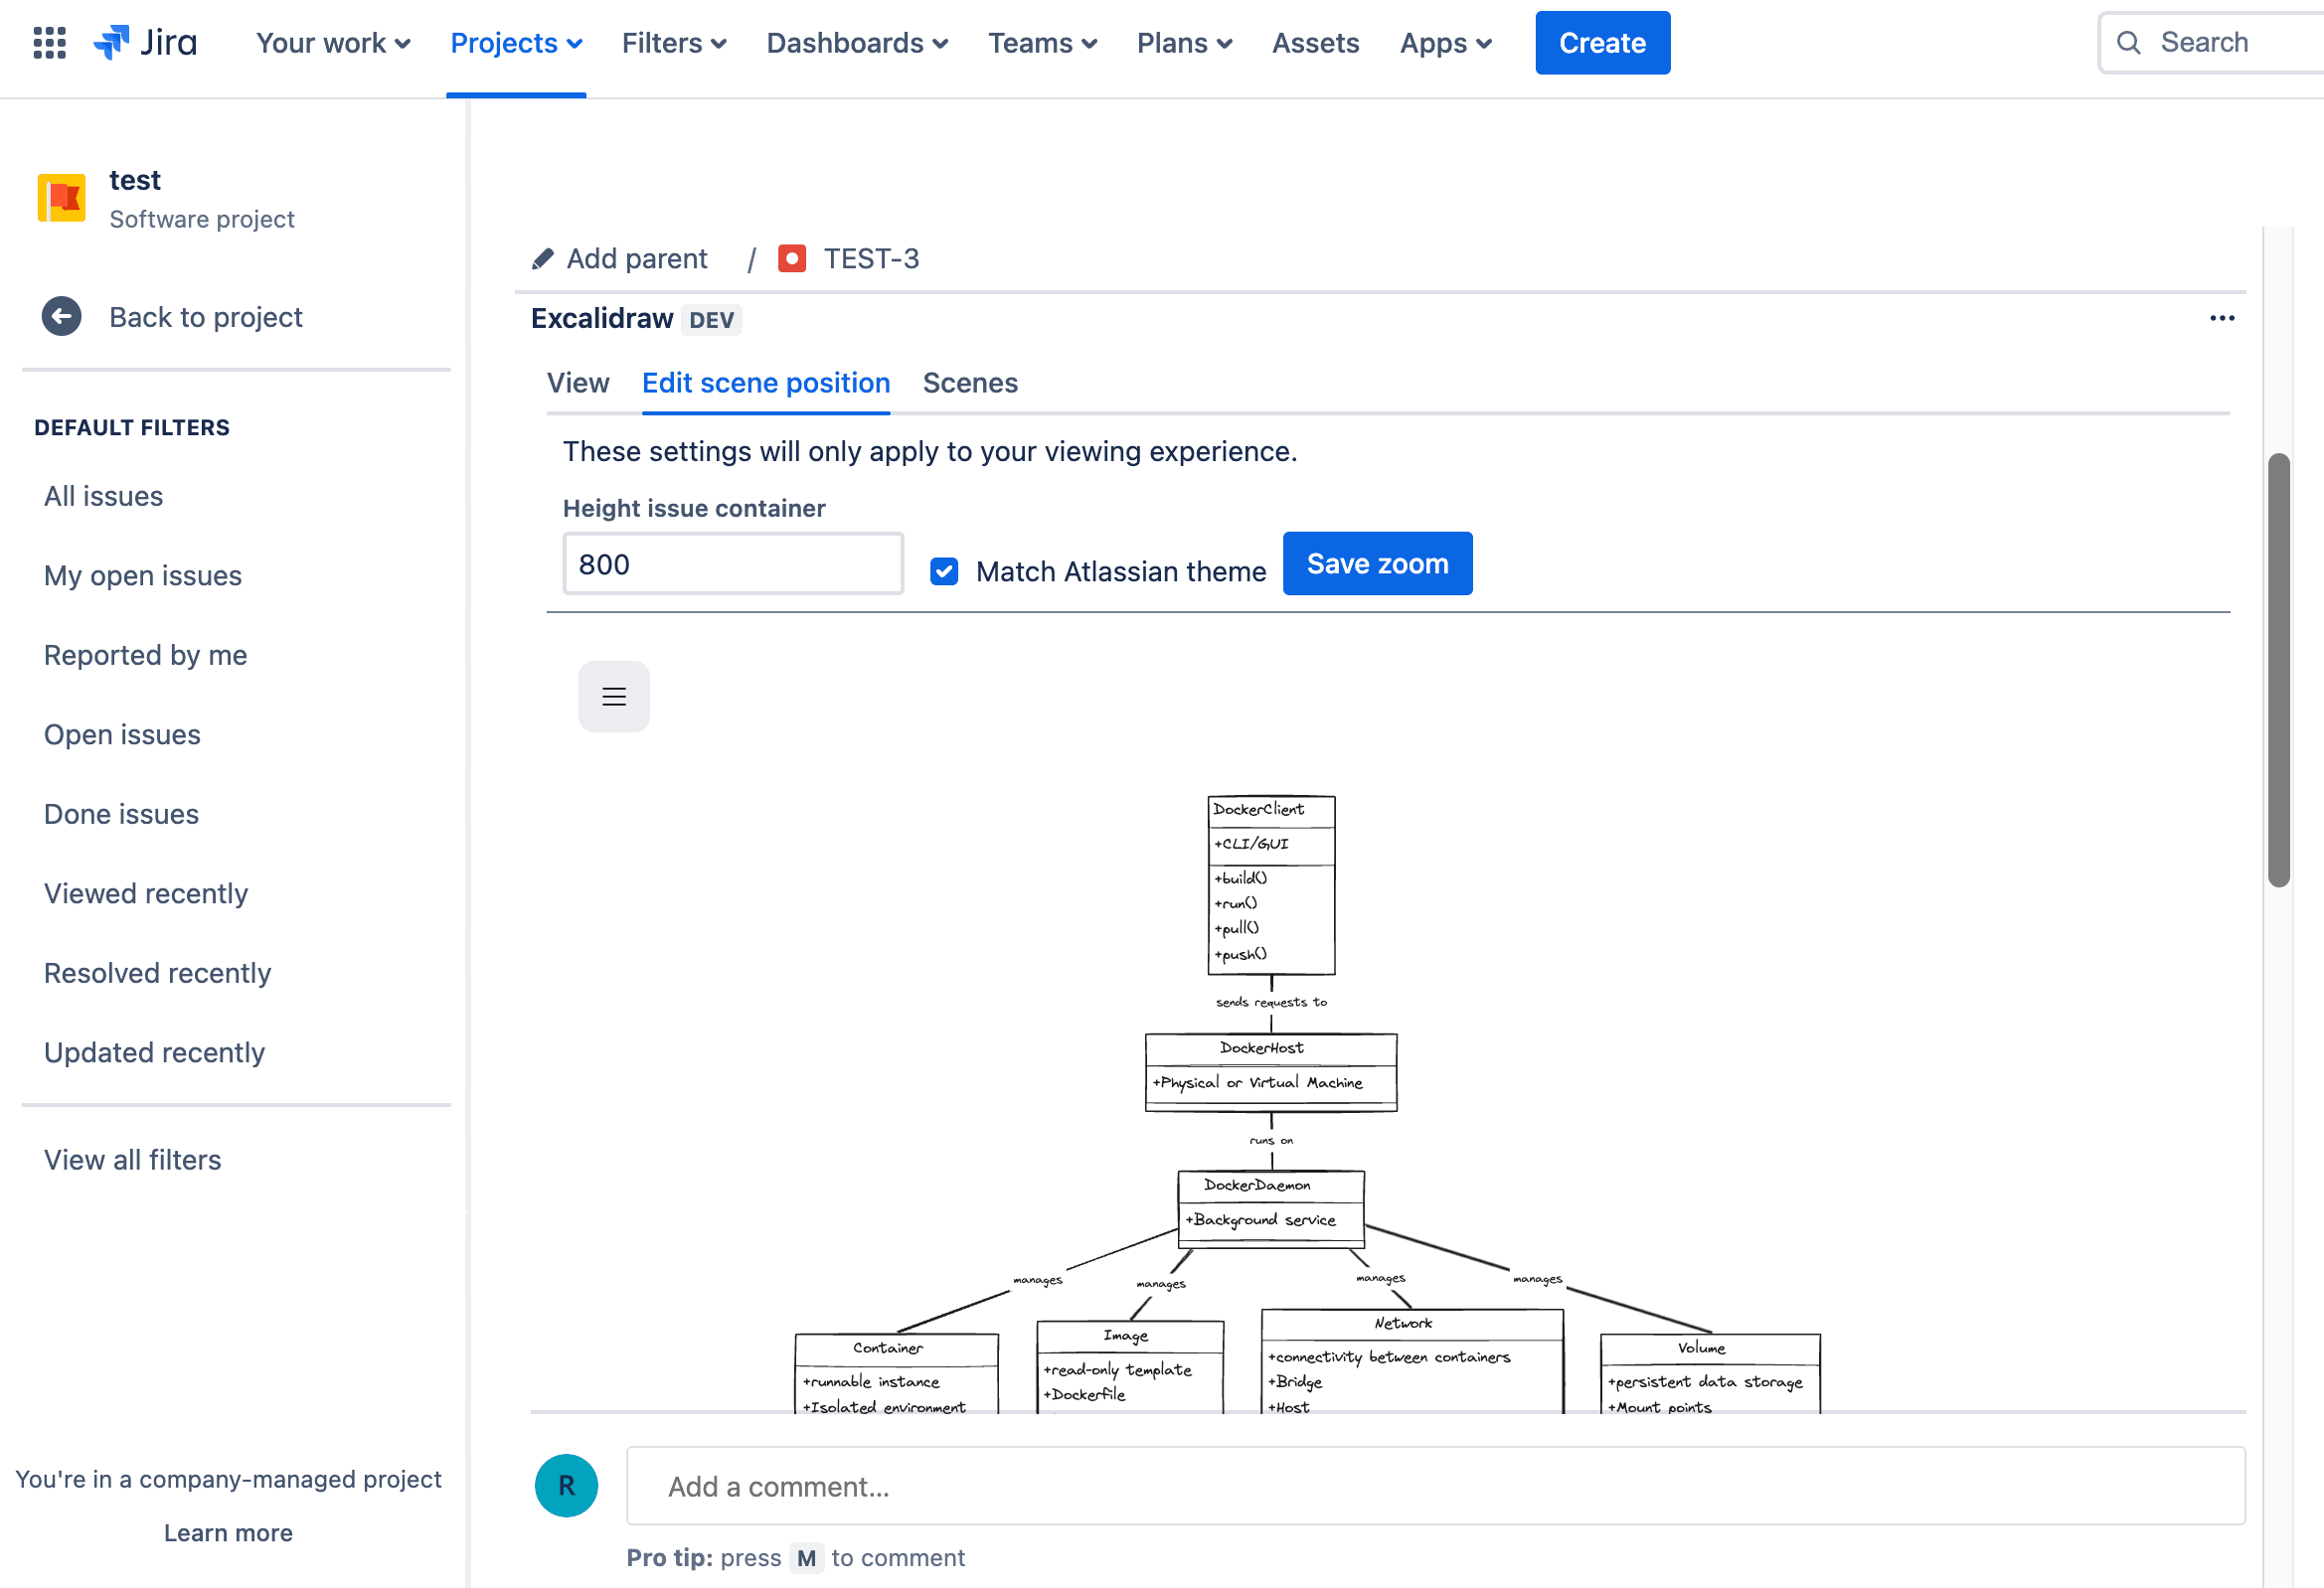The height and width of the screenshot is (1588, 2324).
Task: Click the Container box in diagram
Action: click(896, 1373)
